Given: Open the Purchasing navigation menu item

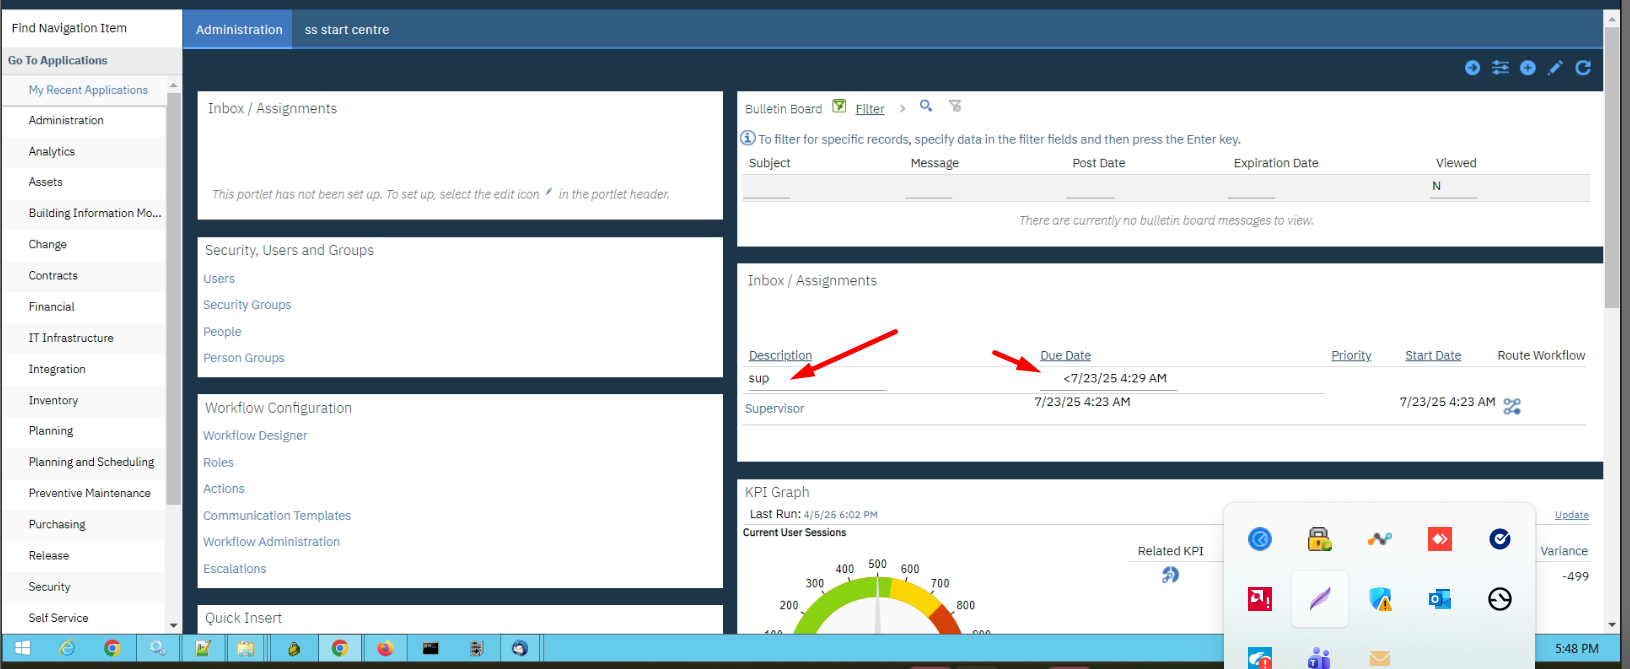Looking at the screenshot, I should click(x=57, y=524).
